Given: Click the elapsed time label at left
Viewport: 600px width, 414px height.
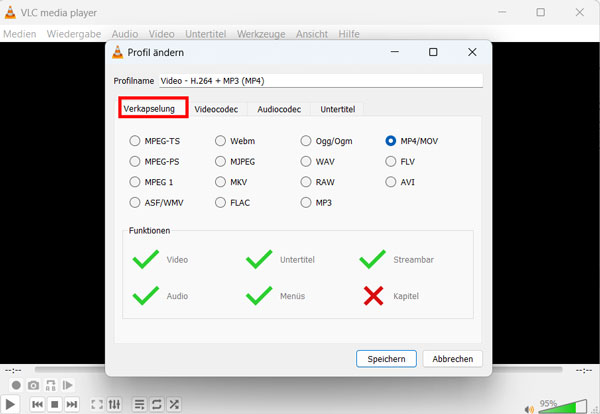Looking at the screenshot, I should [x=13, y=370].
